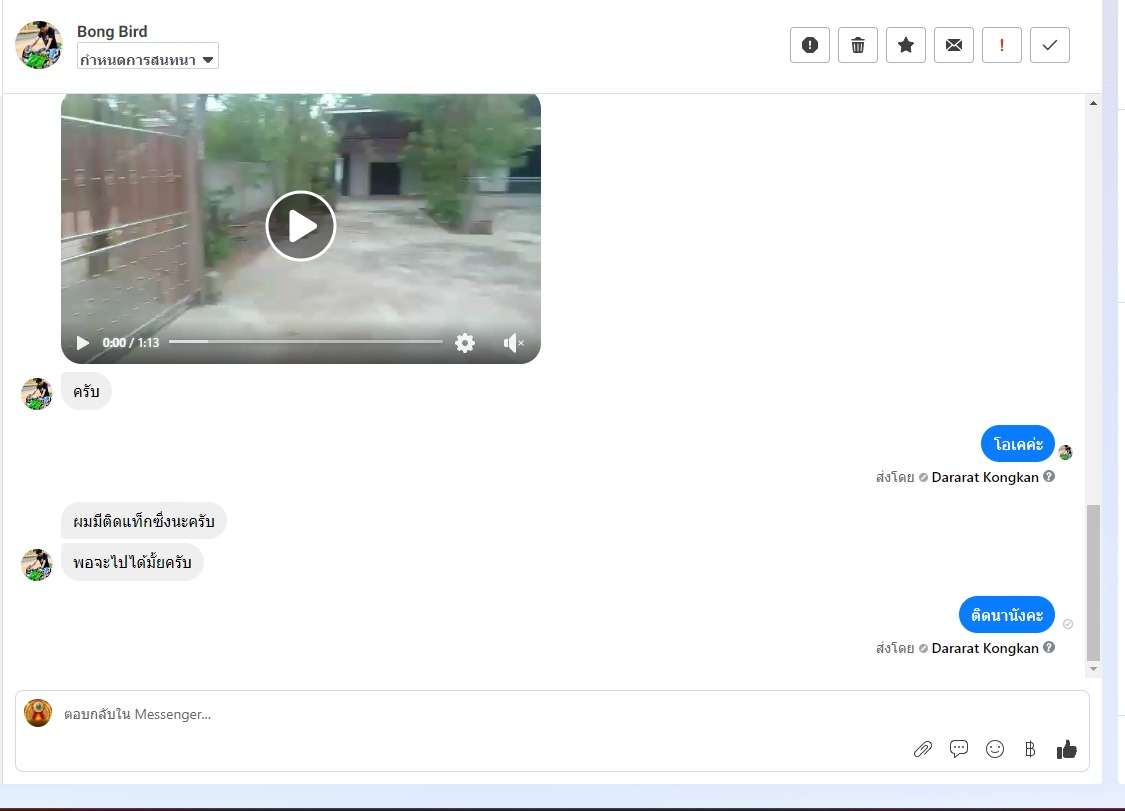Click the Baht payment request icon
Viewport: 1125px width, 811px height.
pyautogui.click(x=1030, y=749)
